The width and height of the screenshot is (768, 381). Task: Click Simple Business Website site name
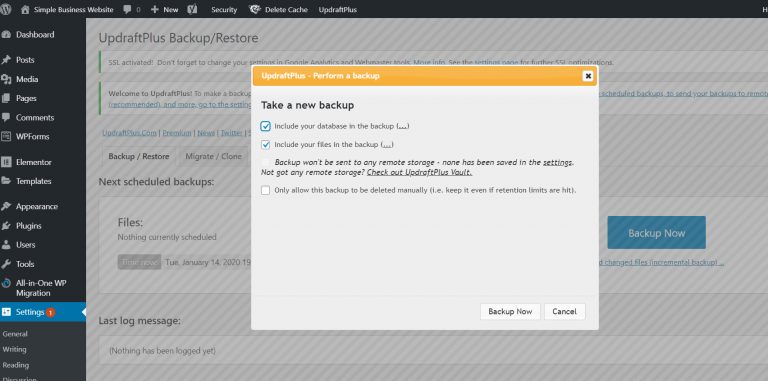coord(73,9)
